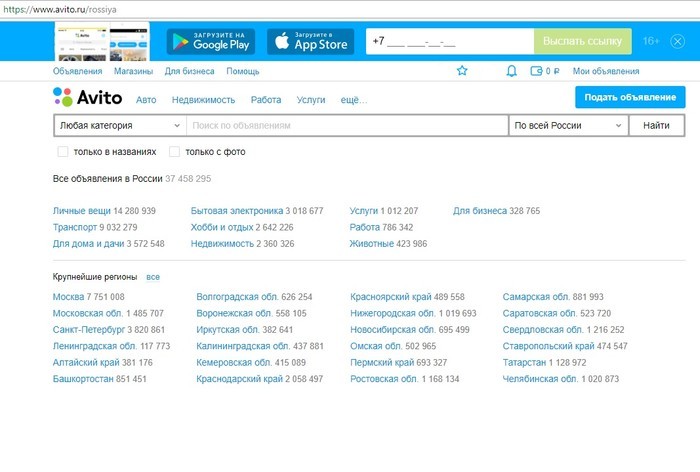Open Объявления top menu
700x472 pixels.
78,71
